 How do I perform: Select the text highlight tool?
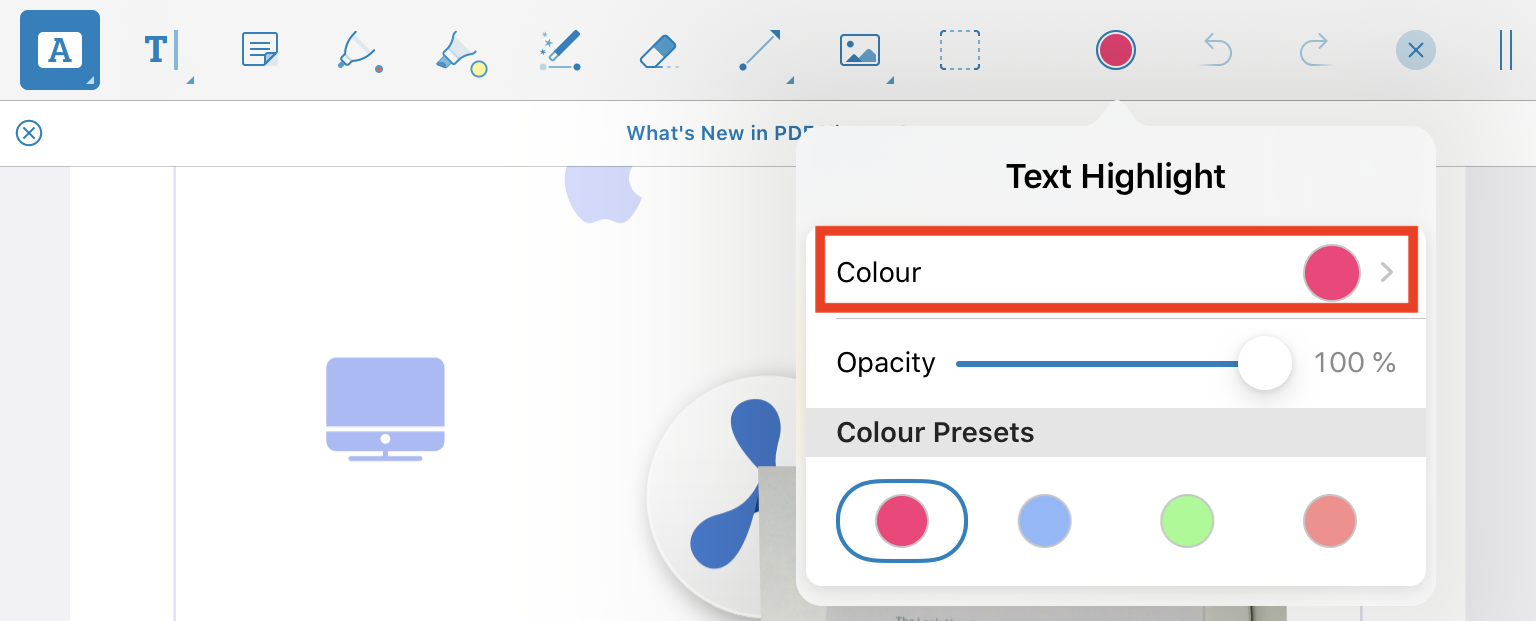60,50
